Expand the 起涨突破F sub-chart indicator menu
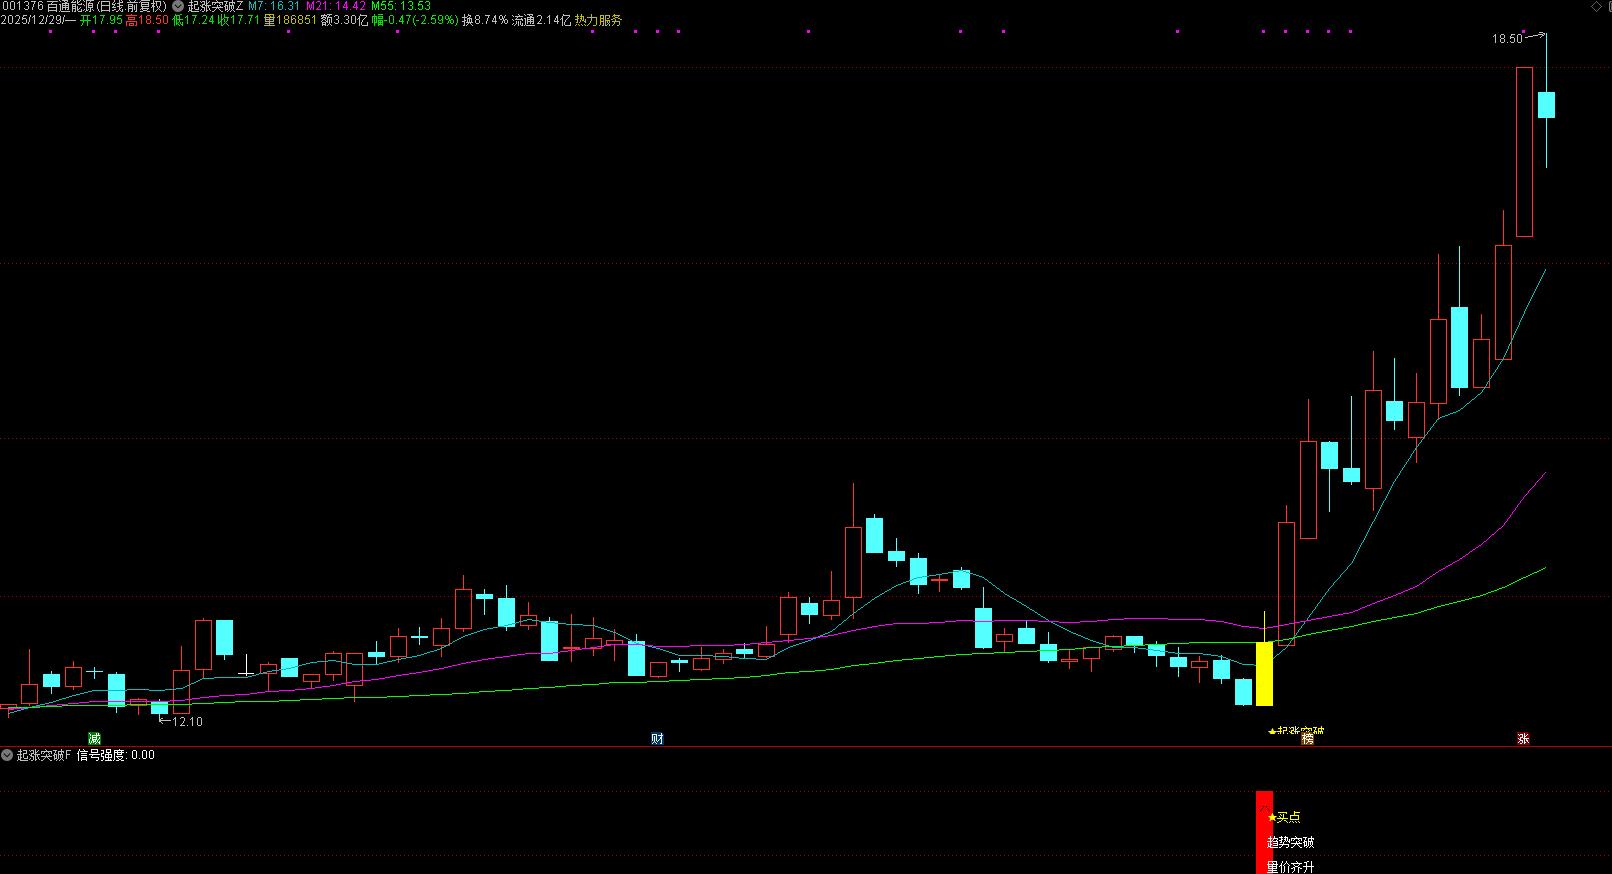Screen dimensions: 1612x874 point(8,755)
